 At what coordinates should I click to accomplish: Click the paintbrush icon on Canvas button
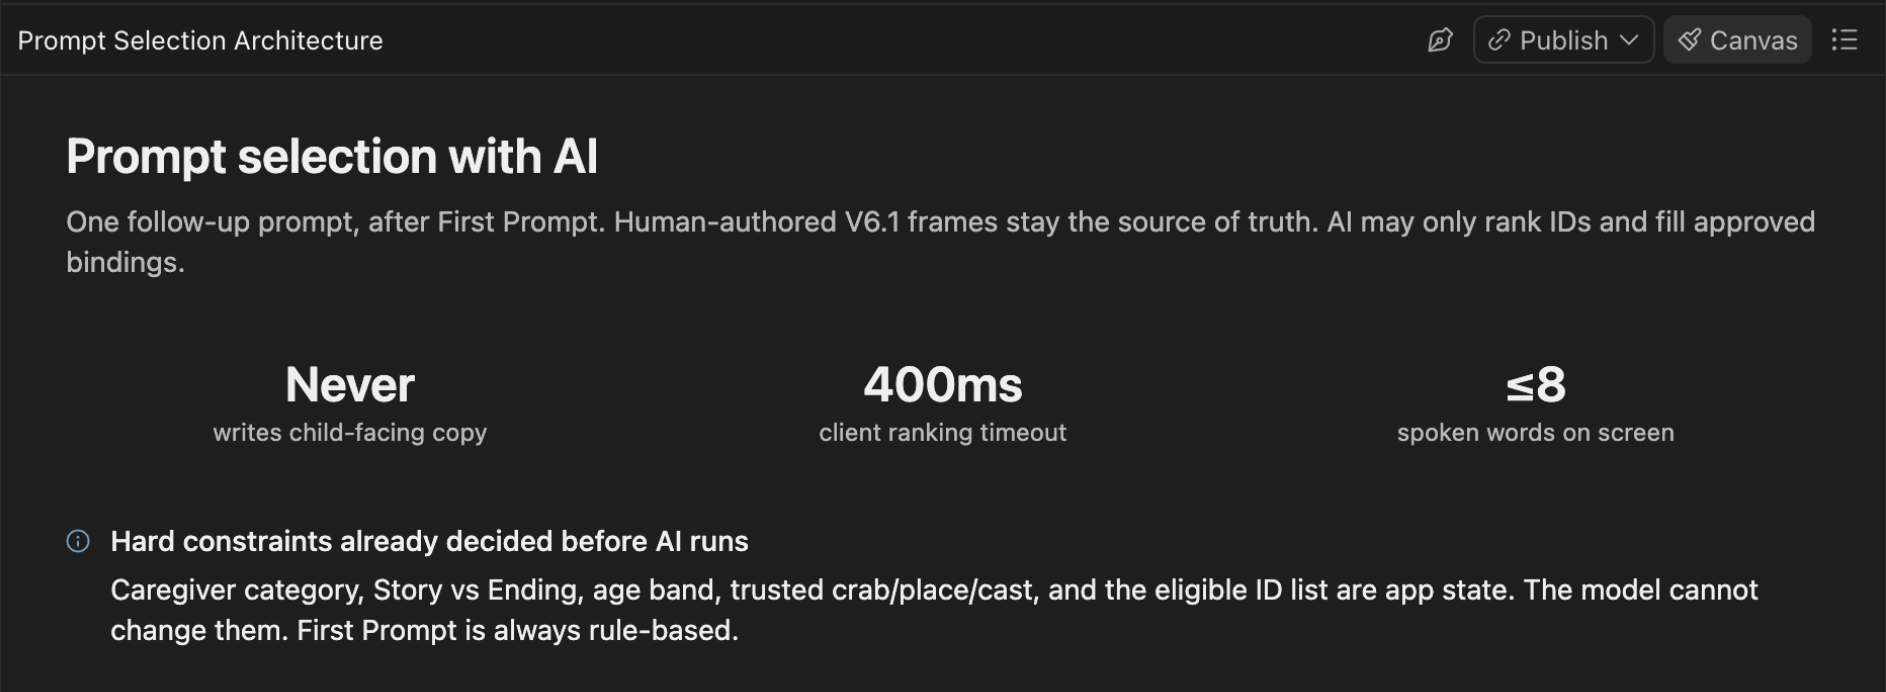(1689, 40)
